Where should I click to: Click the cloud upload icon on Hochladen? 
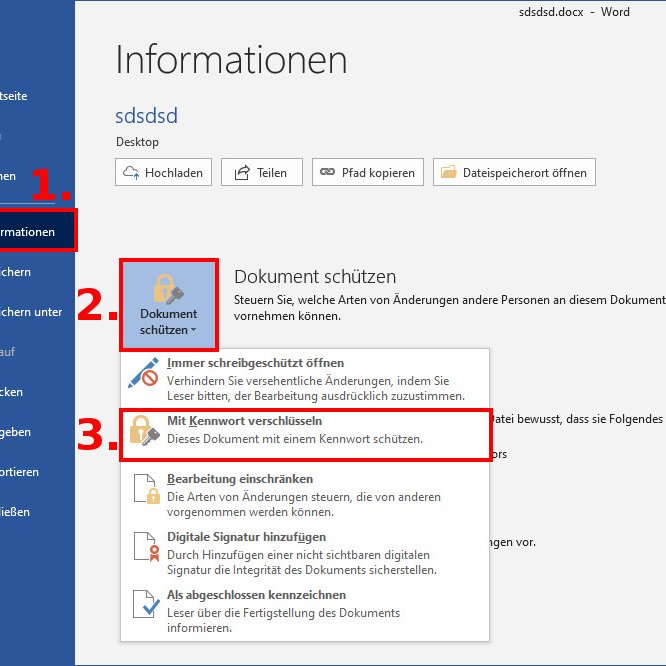click(x=131, y=173)
